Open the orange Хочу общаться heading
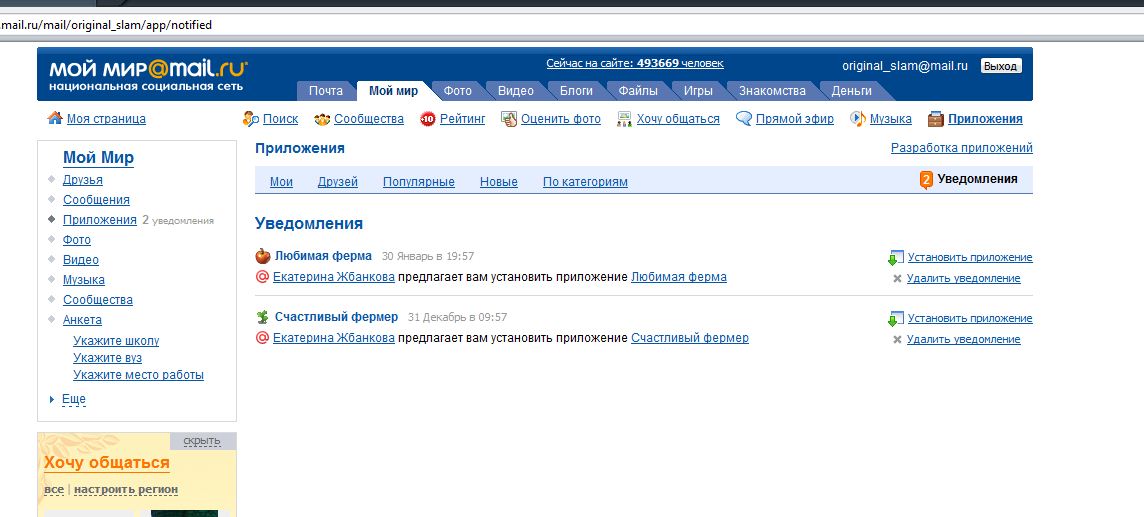The image size is (1144, 517). 107,463
